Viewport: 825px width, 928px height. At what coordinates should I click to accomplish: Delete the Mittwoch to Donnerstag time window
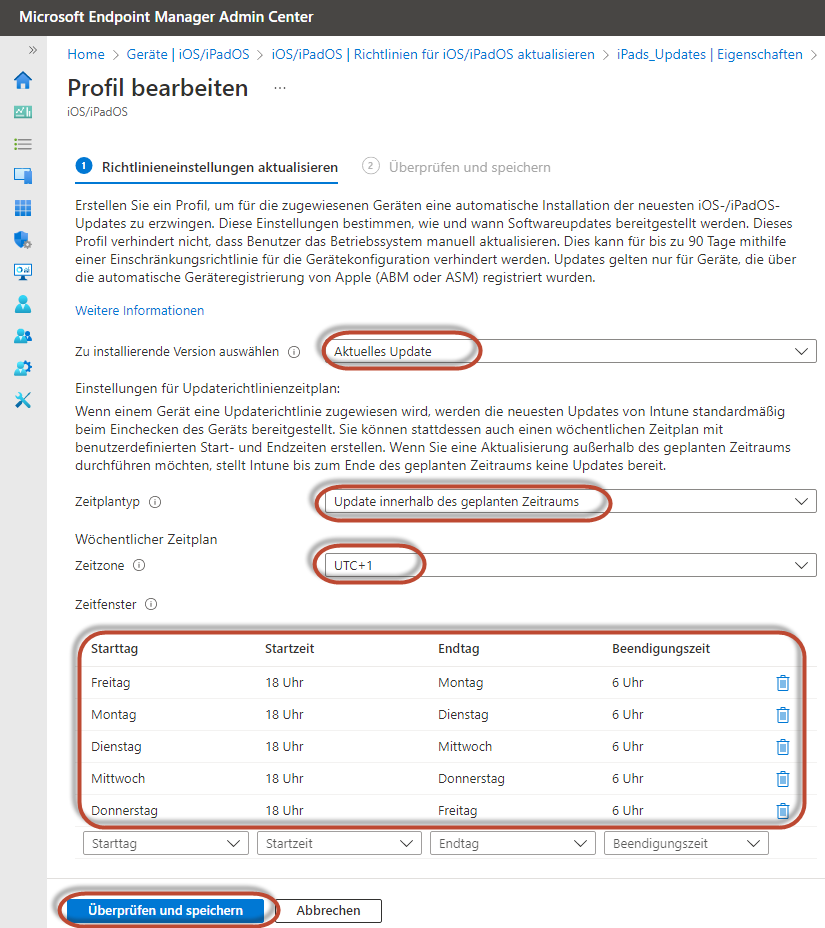tap(782, 779)
